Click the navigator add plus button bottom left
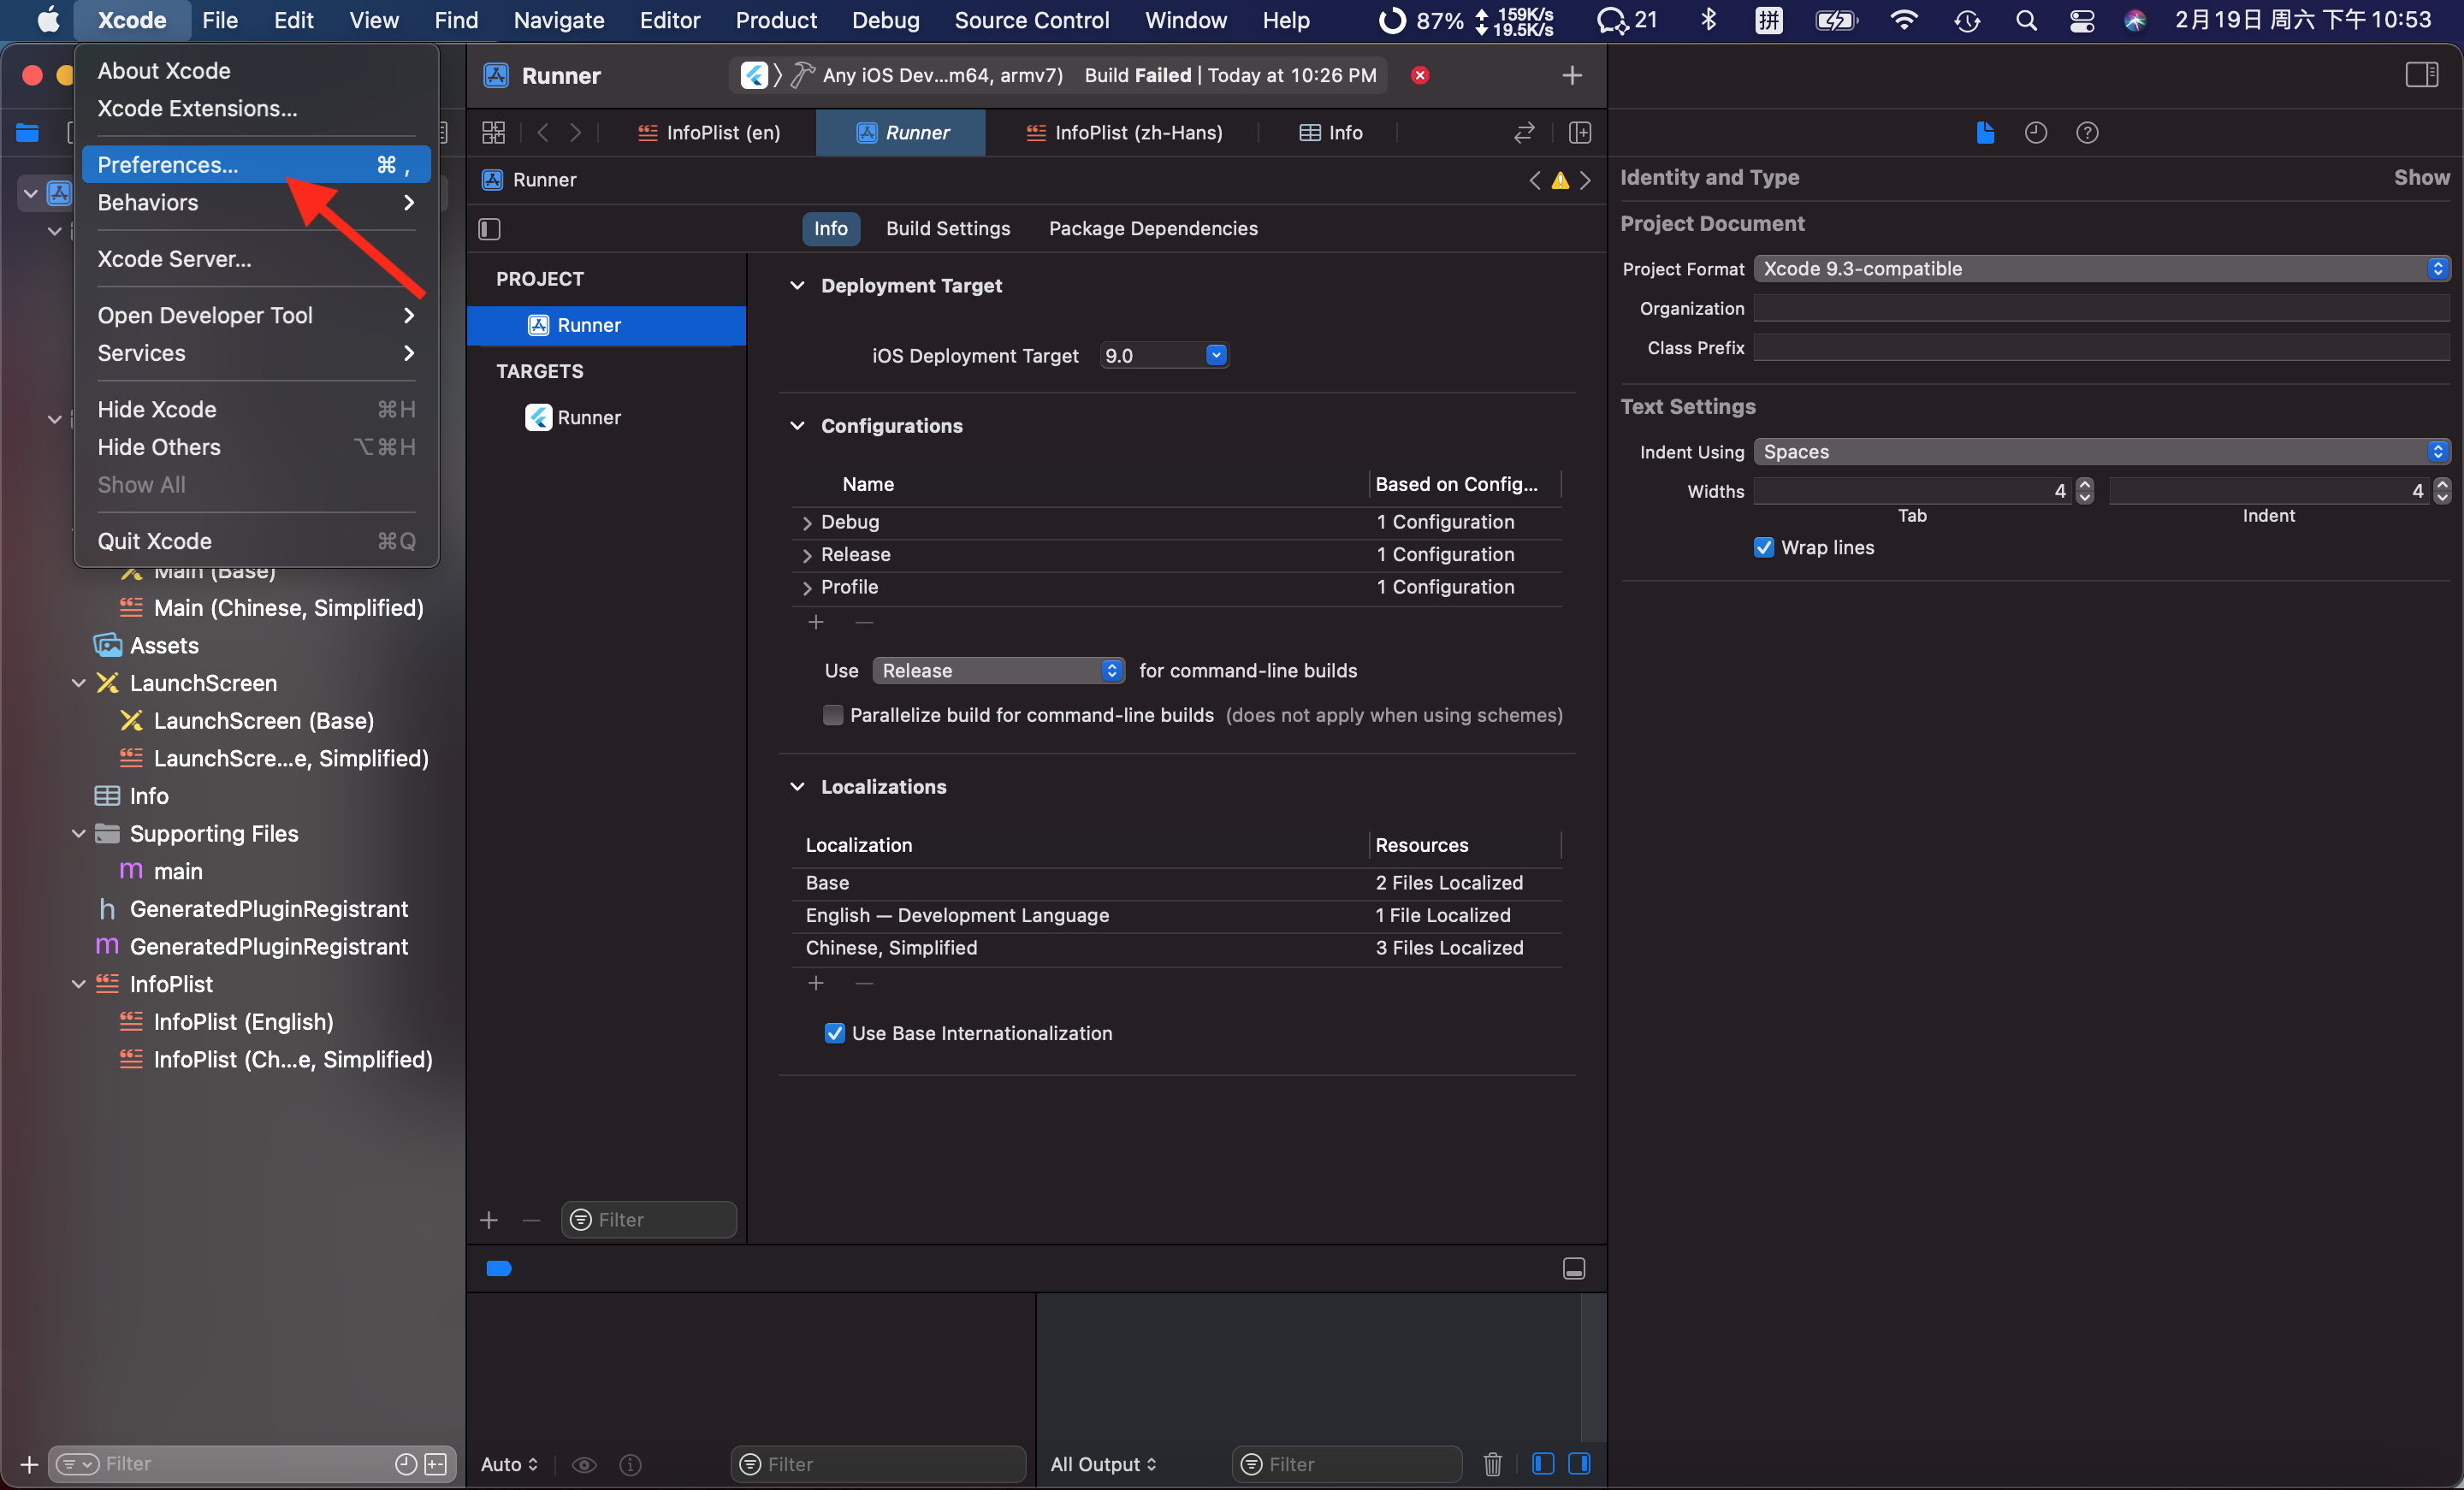 point(29,1465)
